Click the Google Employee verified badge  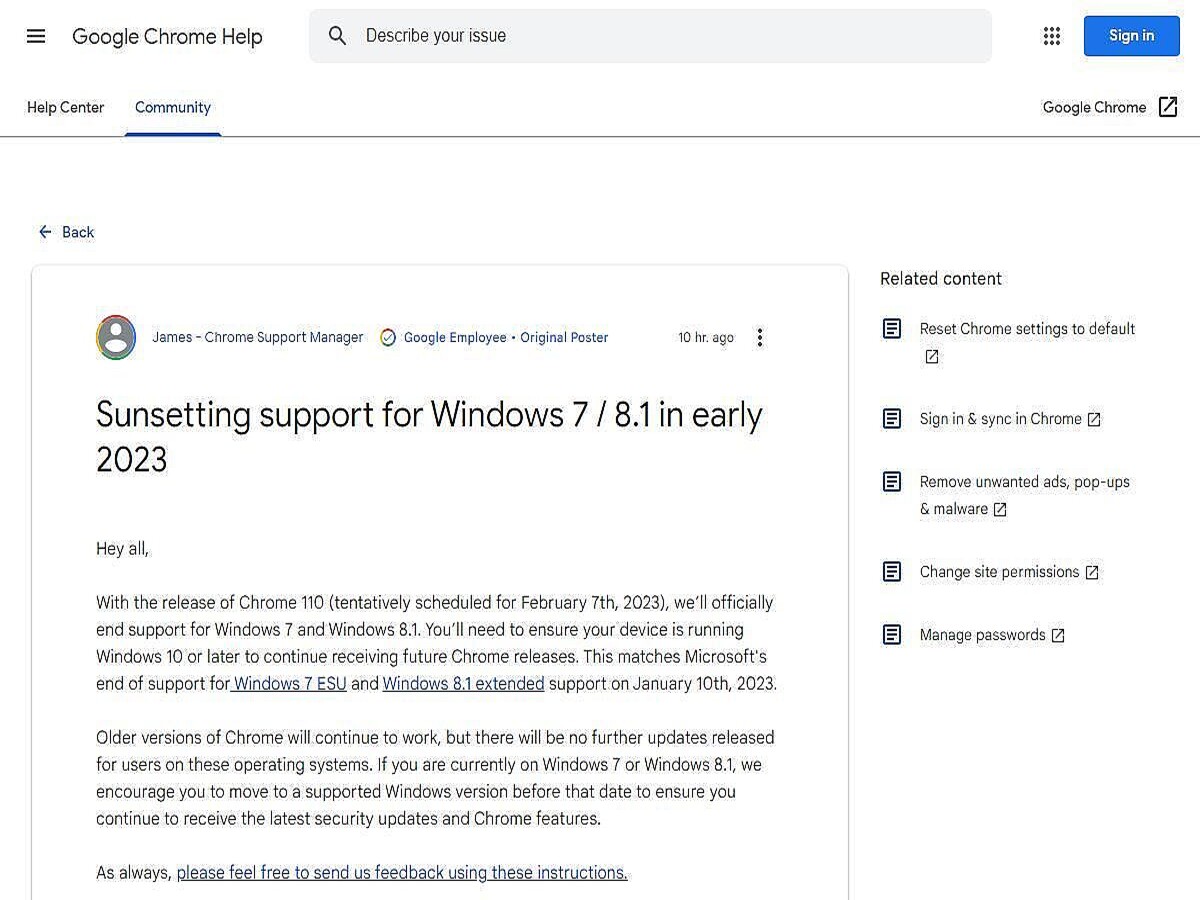click(388, 338)
